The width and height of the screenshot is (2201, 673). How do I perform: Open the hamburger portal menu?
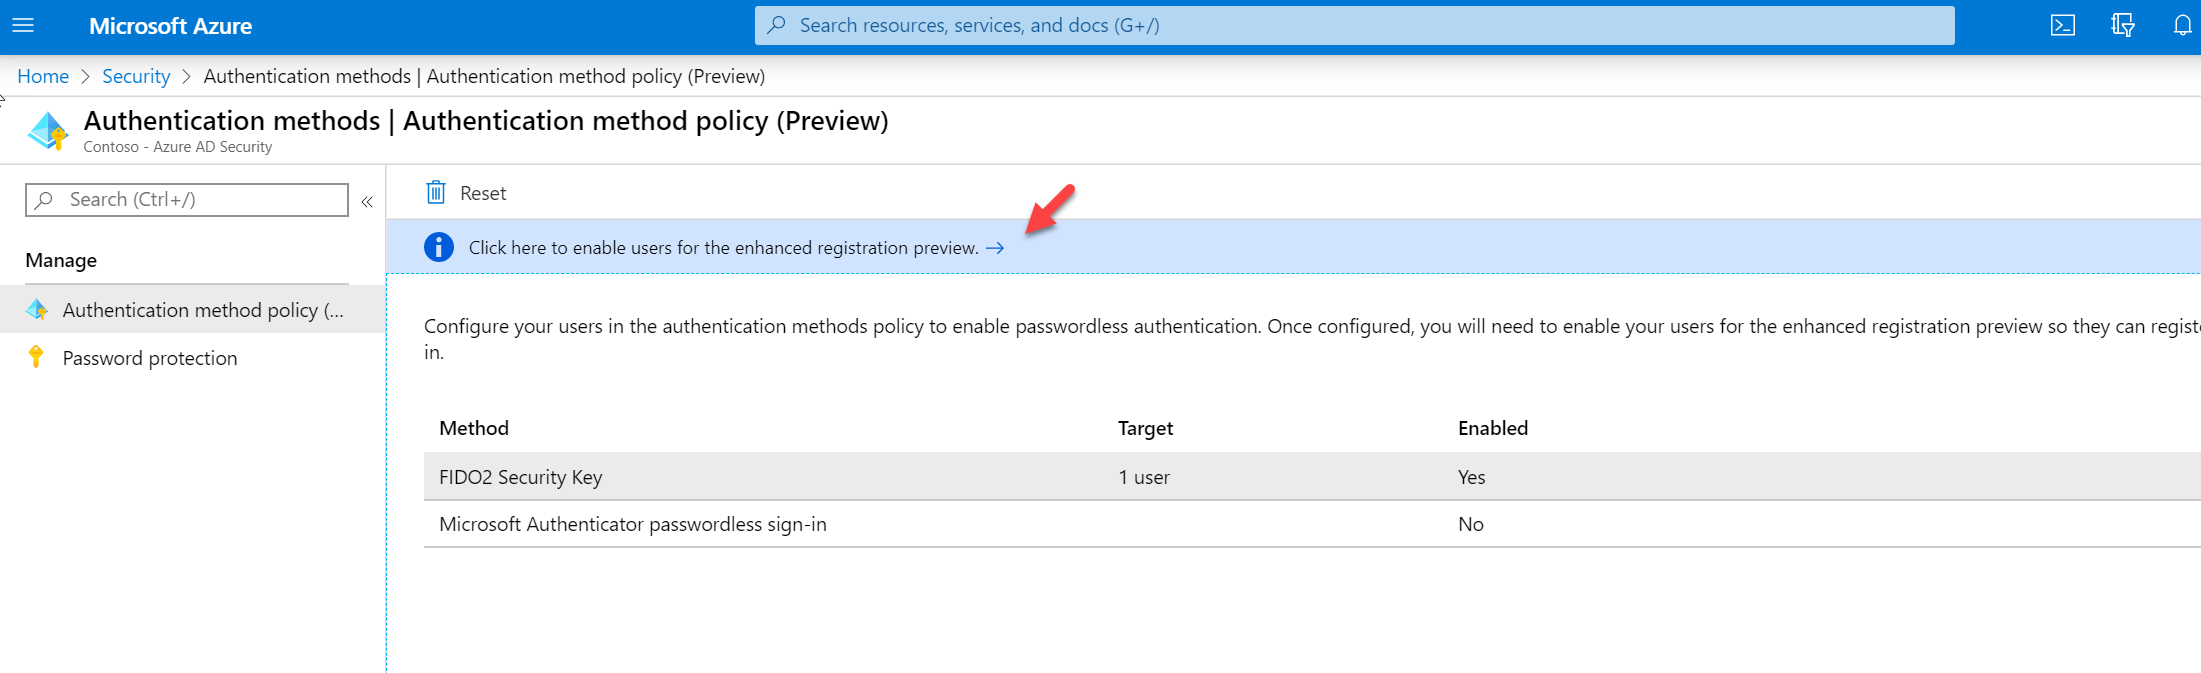(x=23, y=25)
